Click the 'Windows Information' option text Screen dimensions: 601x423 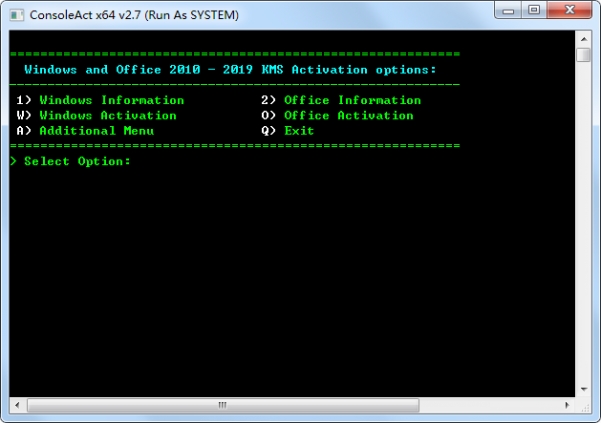click(112, 100)
